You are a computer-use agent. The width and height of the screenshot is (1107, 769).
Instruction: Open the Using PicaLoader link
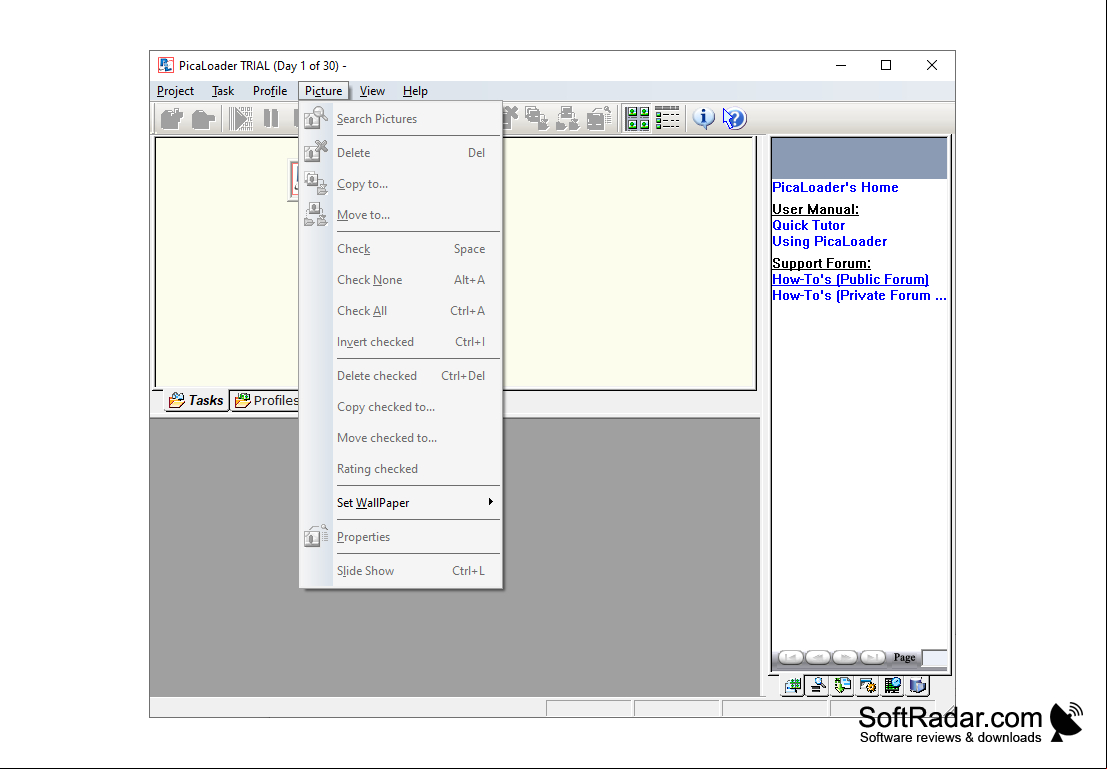(x=830, y=242)
